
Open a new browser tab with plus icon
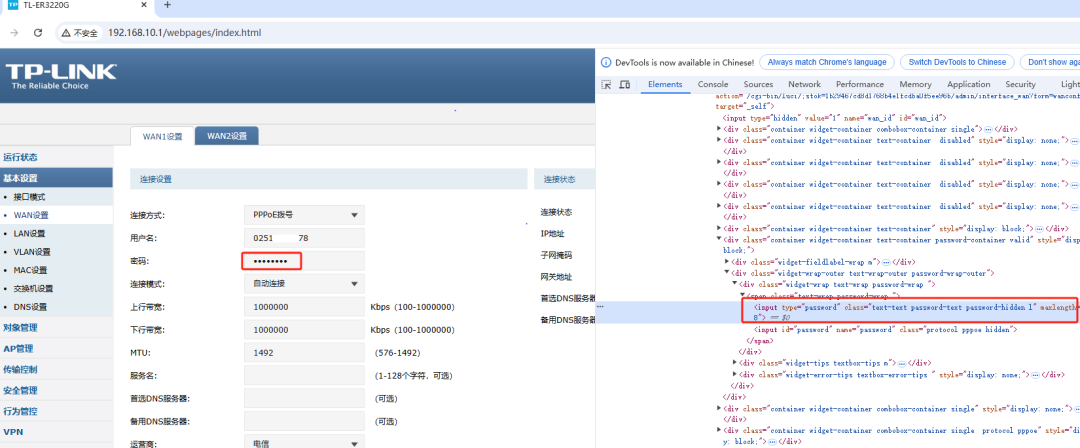tap(167, 5)
